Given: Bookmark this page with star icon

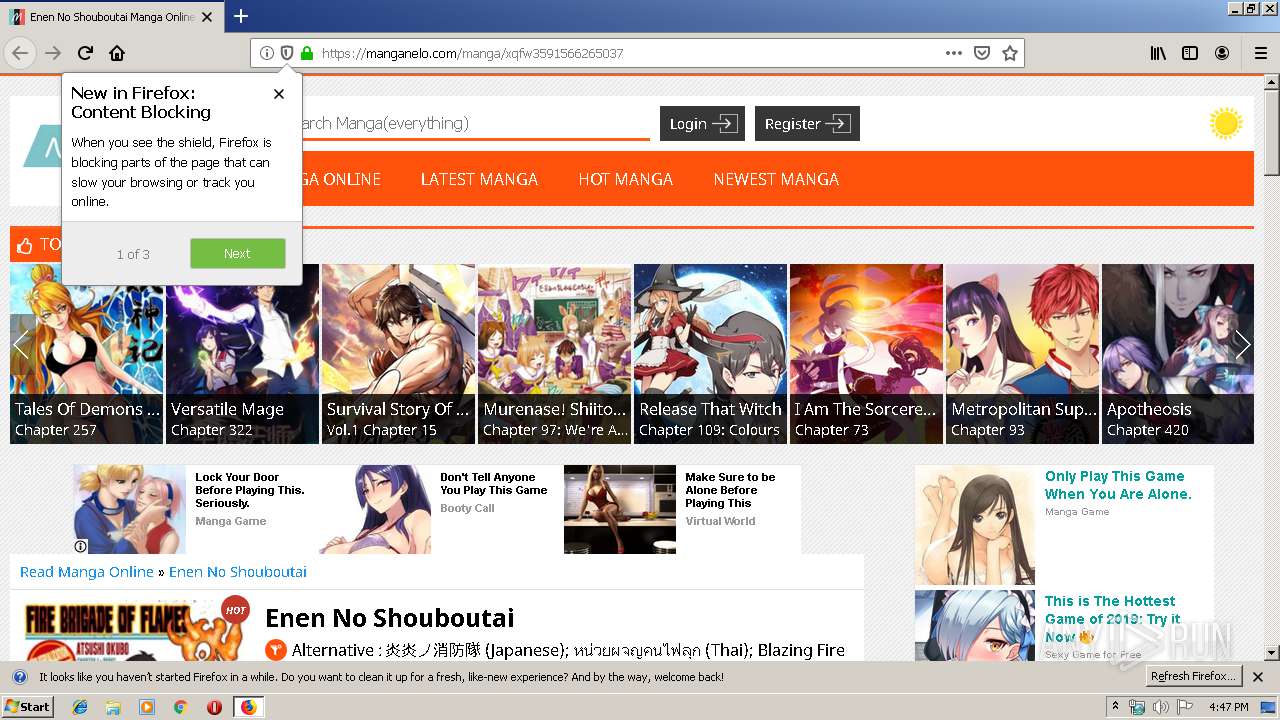Looking at the screenshot, I should (x=1010, y=53).
